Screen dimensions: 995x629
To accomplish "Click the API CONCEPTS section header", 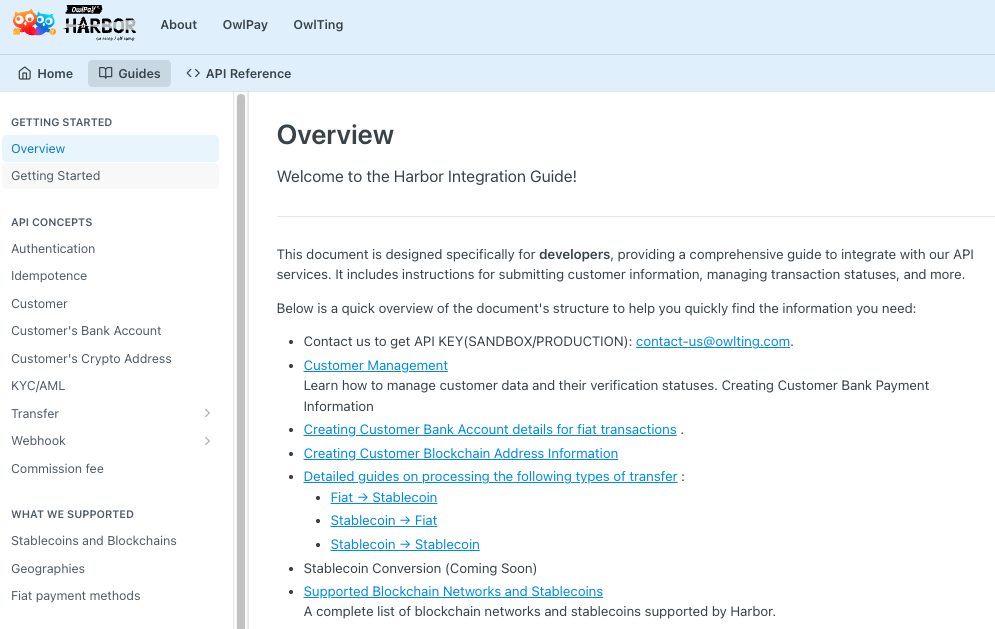I will pyautogui.click(x=51, y=222).
